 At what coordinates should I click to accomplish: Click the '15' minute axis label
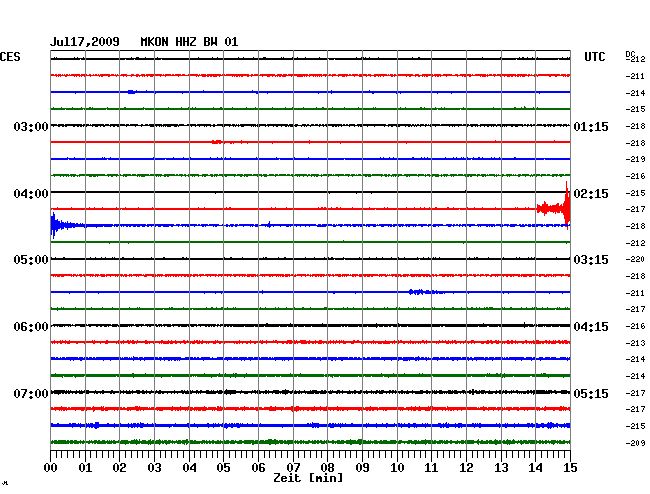pos(570,467)
